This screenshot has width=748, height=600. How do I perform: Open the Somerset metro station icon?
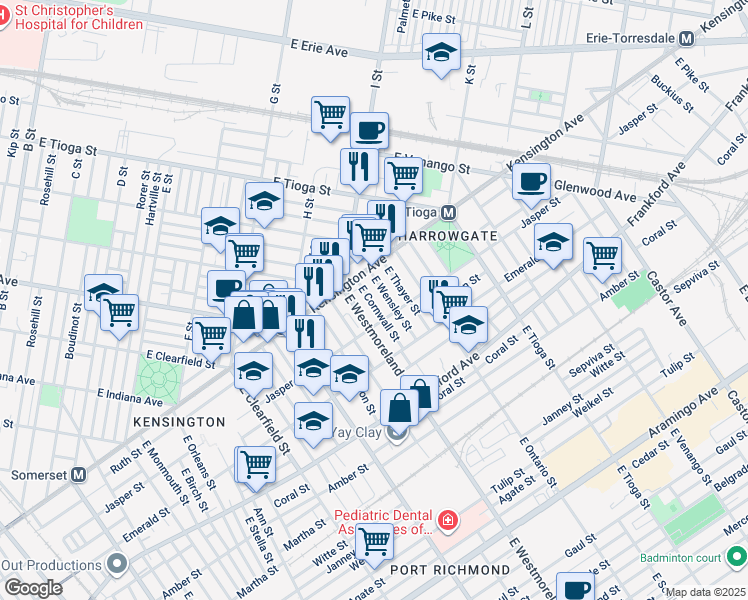[x=79, y=475]
